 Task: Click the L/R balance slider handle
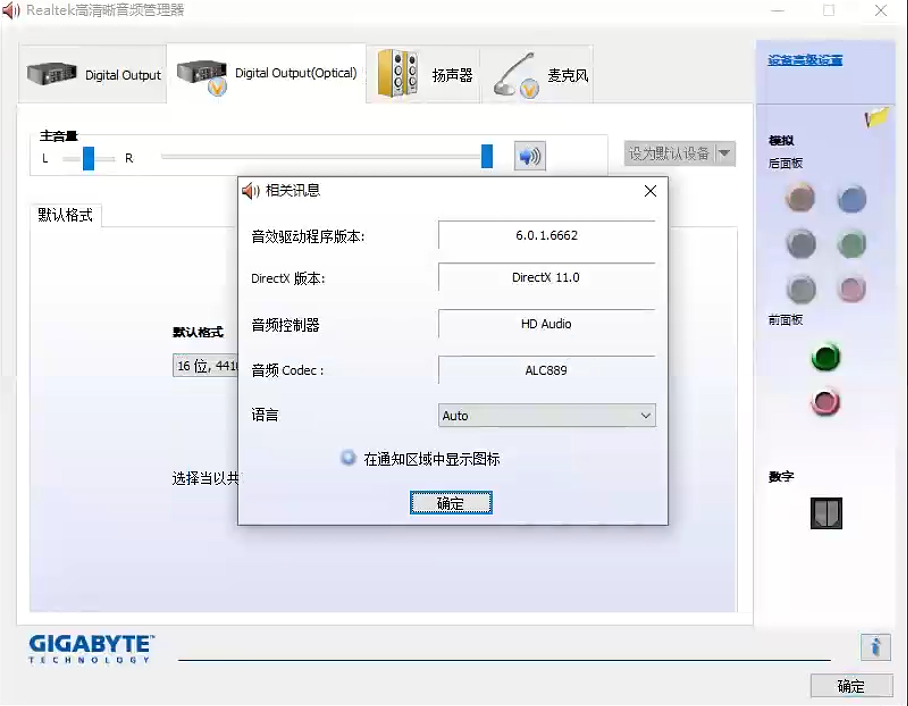(x=89, y=158)
